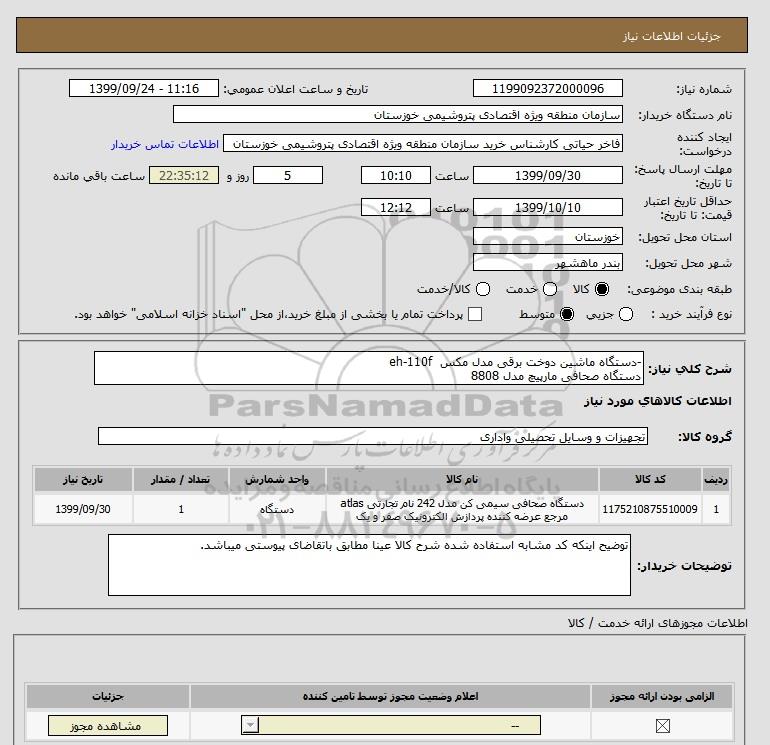Image resolution: width=770 pixels, height=745 pixels.
Task: Click the ردیف column header
Action: pyautogui.click(x=716, y=479)
